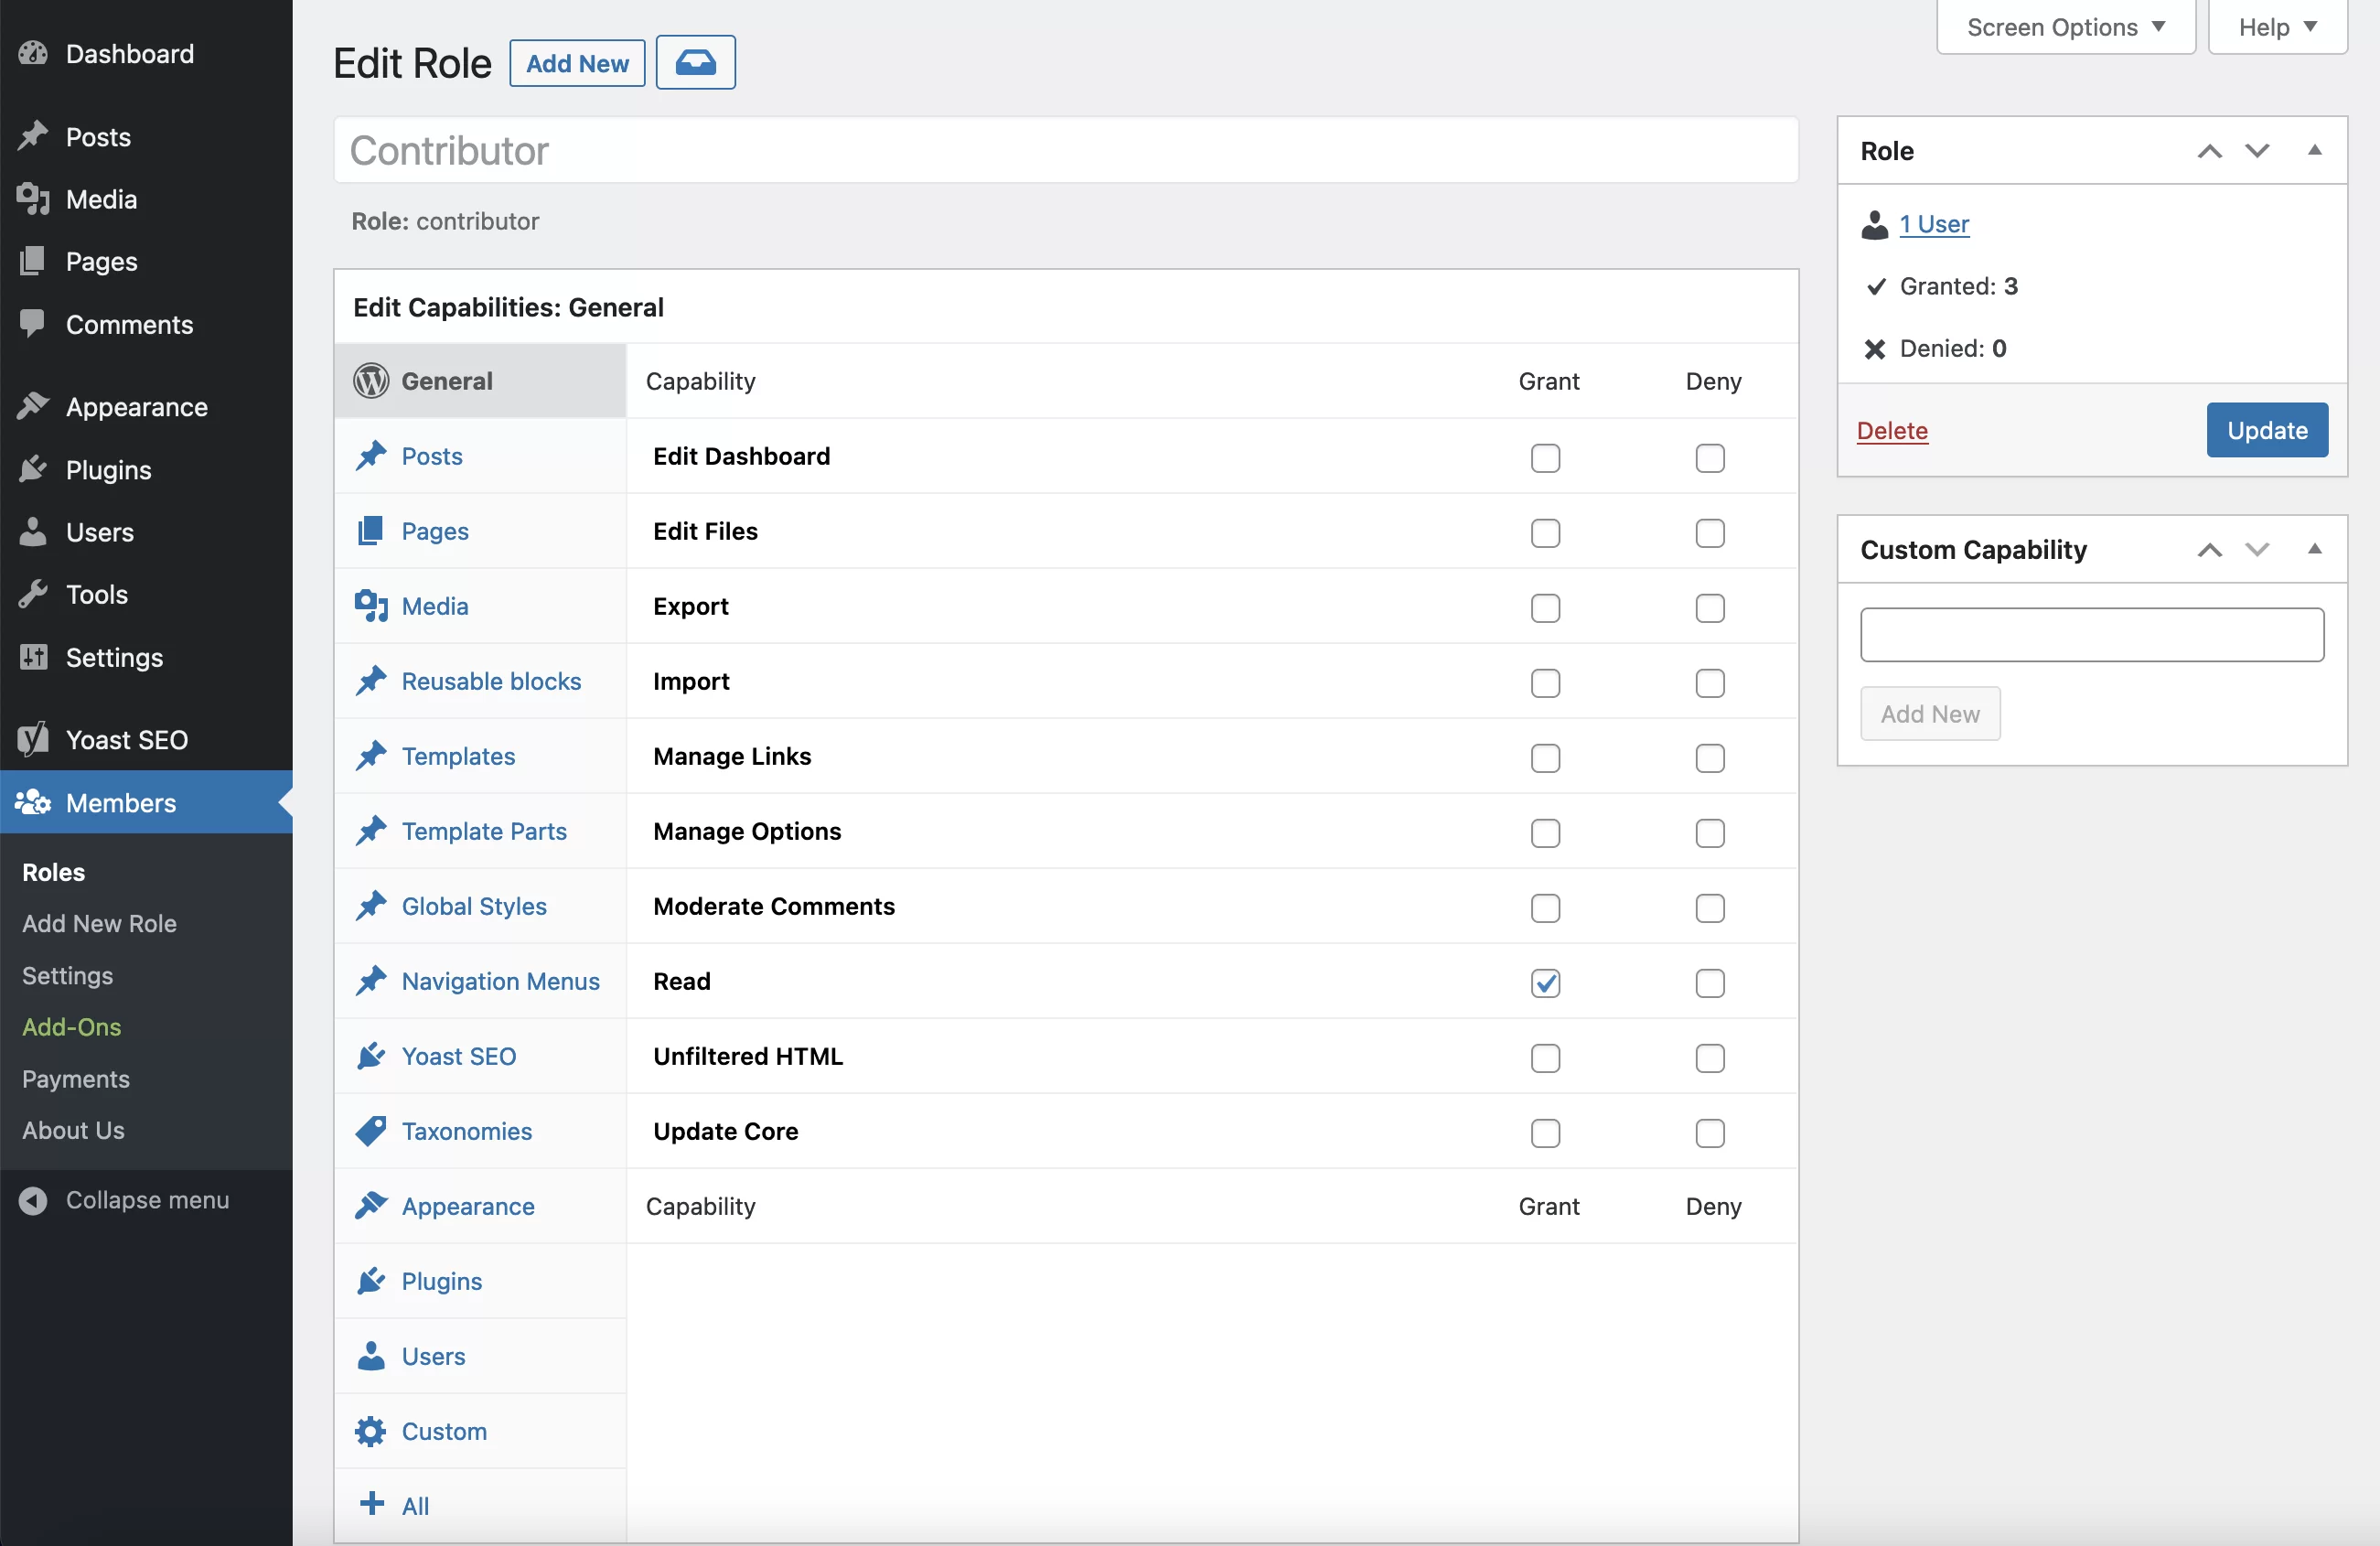This screenshot has height=1546, width=2380.
Task: Collapse the Role panel with the triangle toggle
Action: click(x=2314, y=150)
